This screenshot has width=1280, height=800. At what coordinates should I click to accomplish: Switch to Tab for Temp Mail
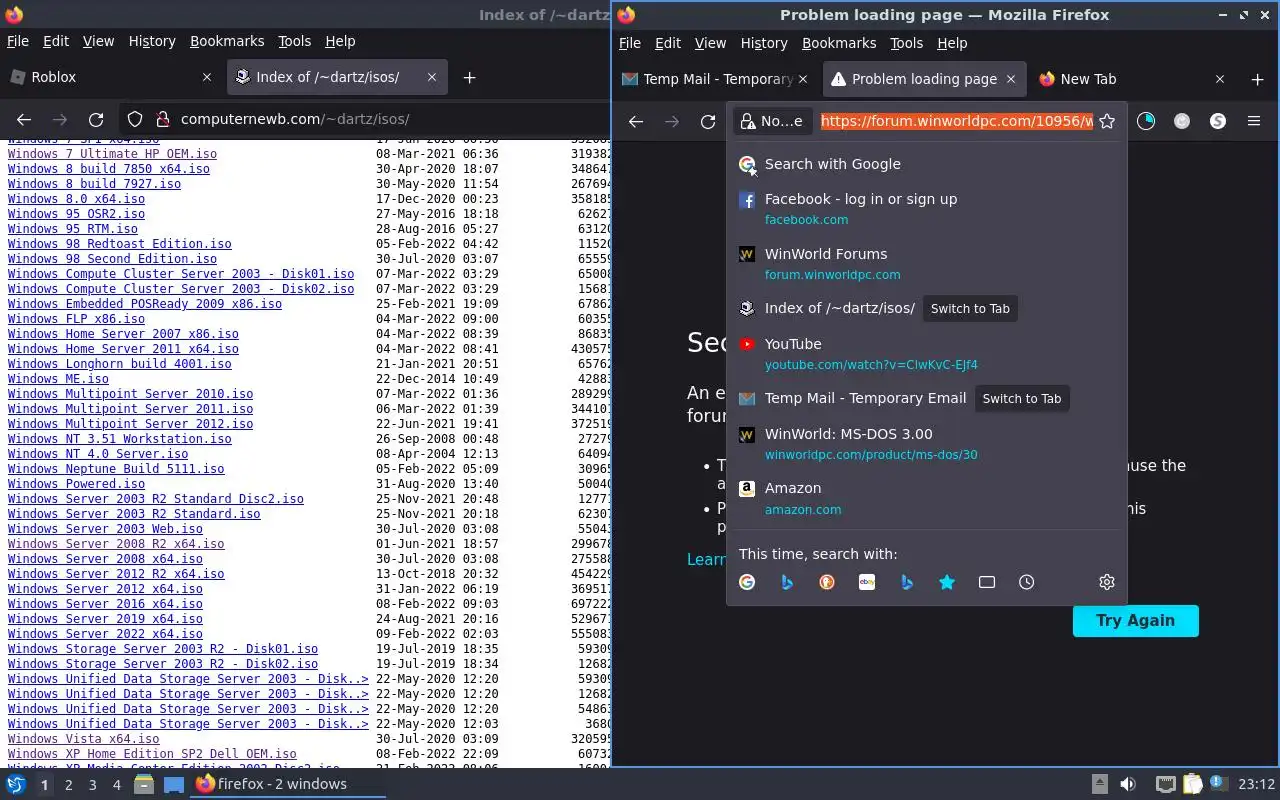[1022, 398]
